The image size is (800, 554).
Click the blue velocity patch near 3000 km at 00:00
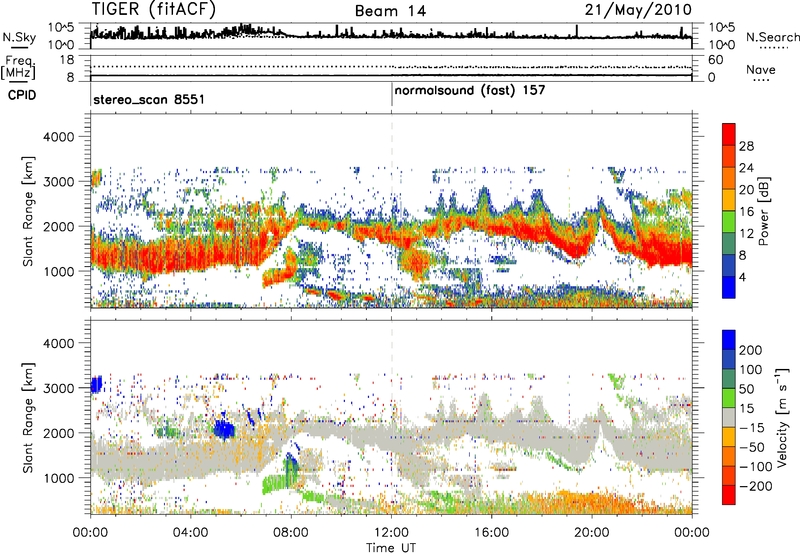pyautogui.click(x=96, y=384)
